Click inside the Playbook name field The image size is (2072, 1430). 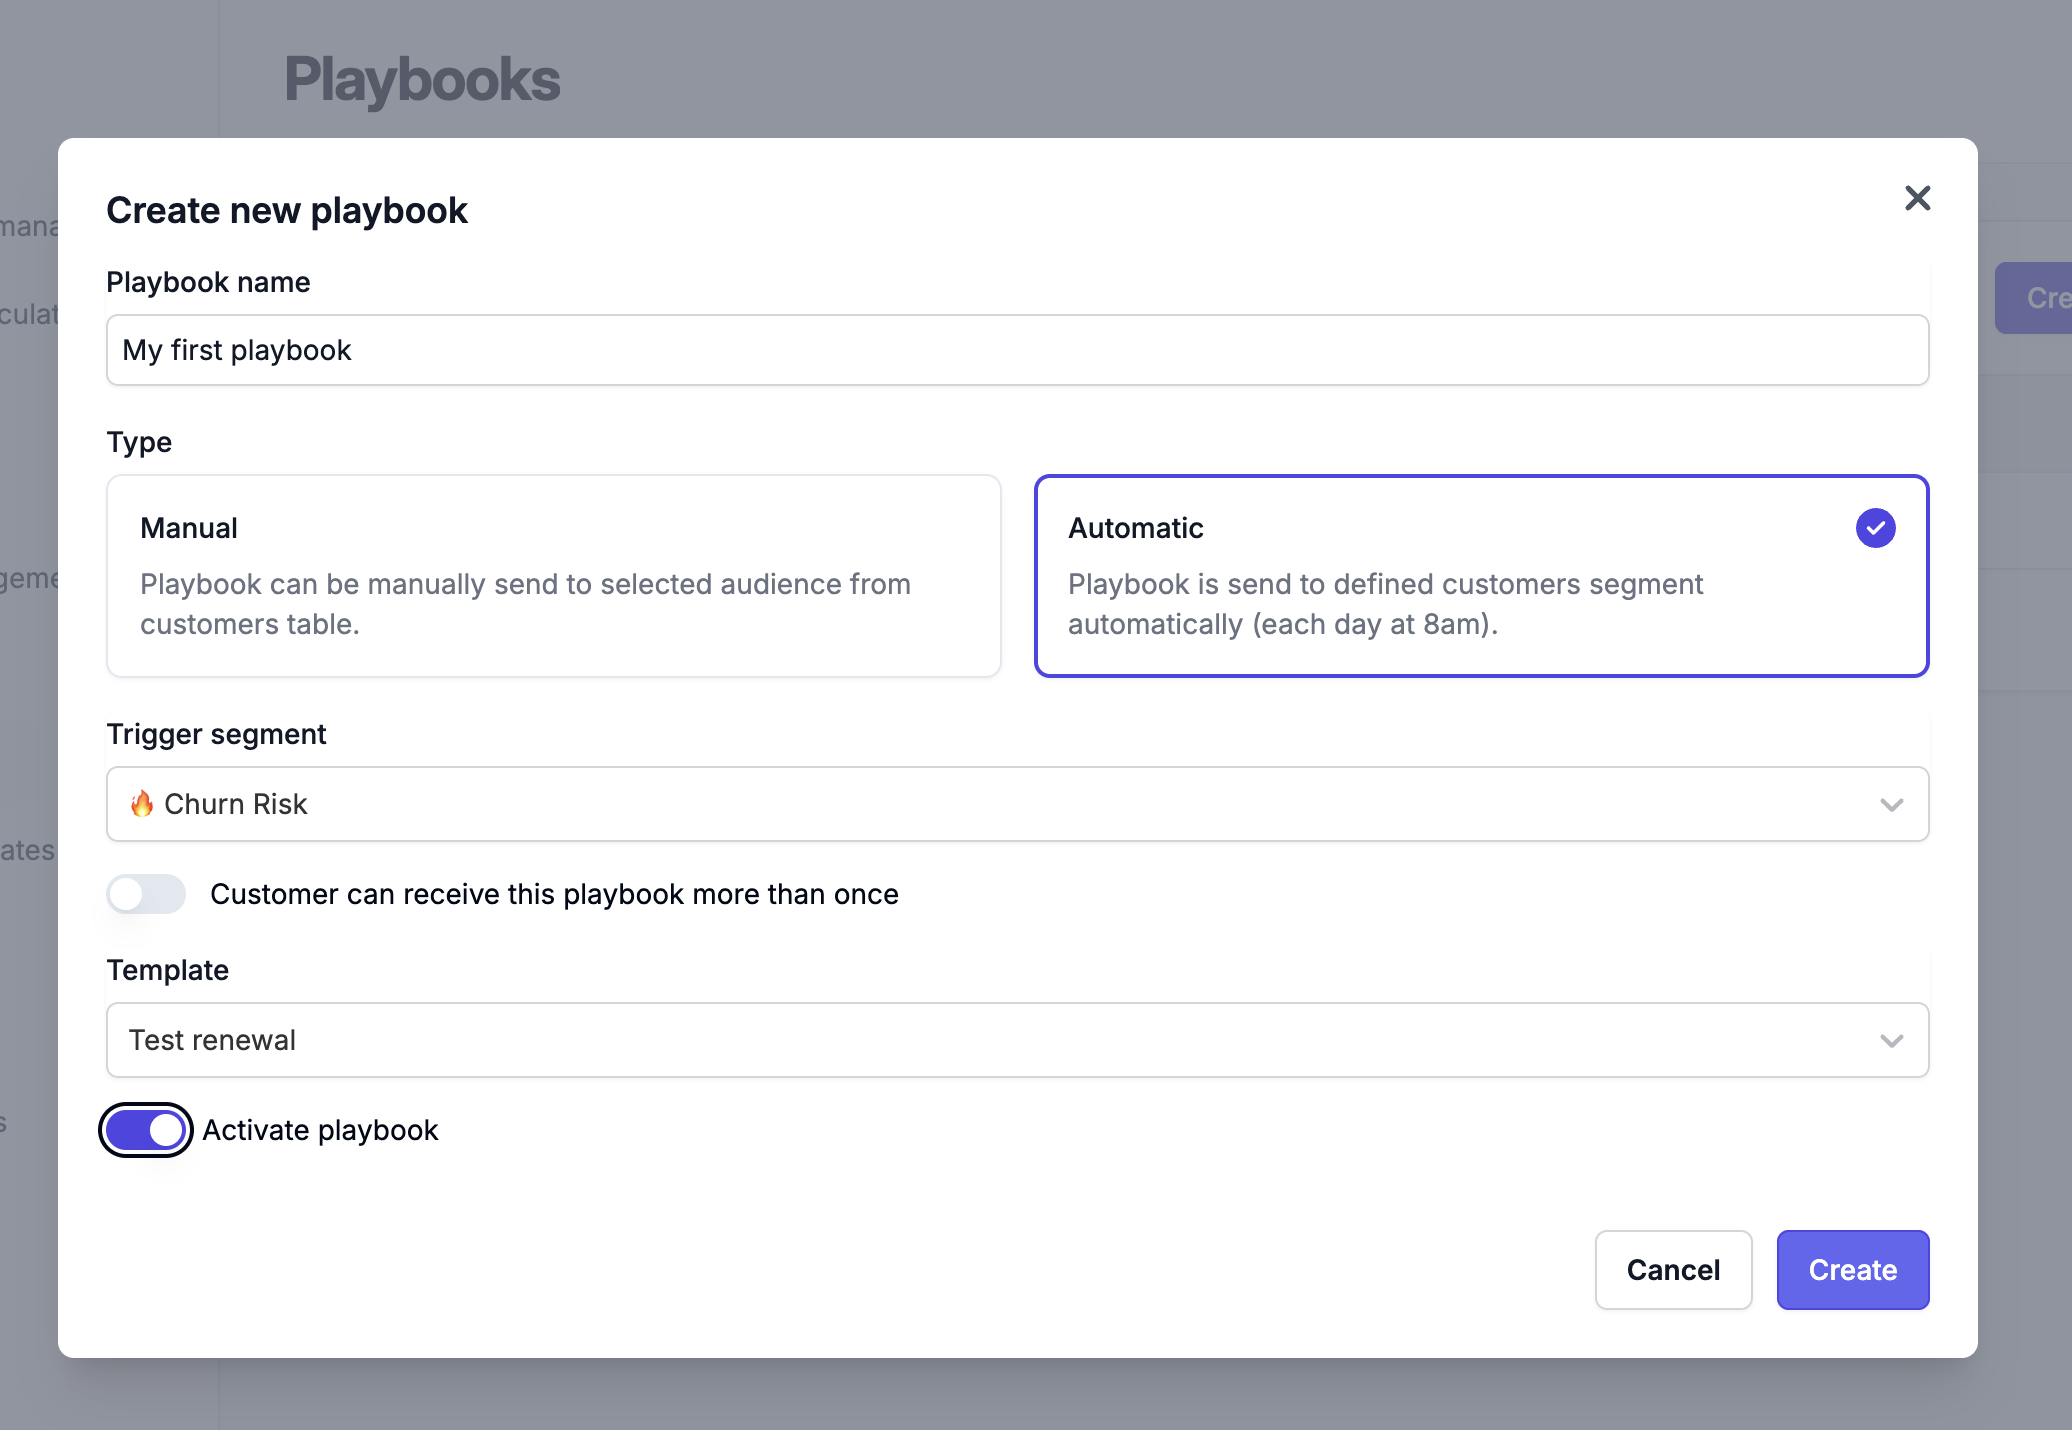click(1016, 350)
